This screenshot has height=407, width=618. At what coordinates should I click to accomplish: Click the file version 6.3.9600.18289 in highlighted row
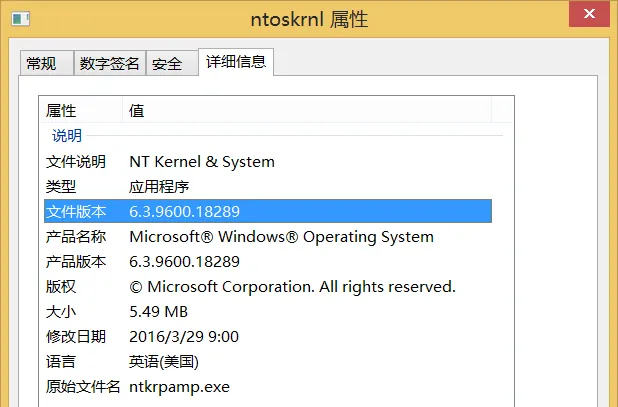tap(184, 212)
